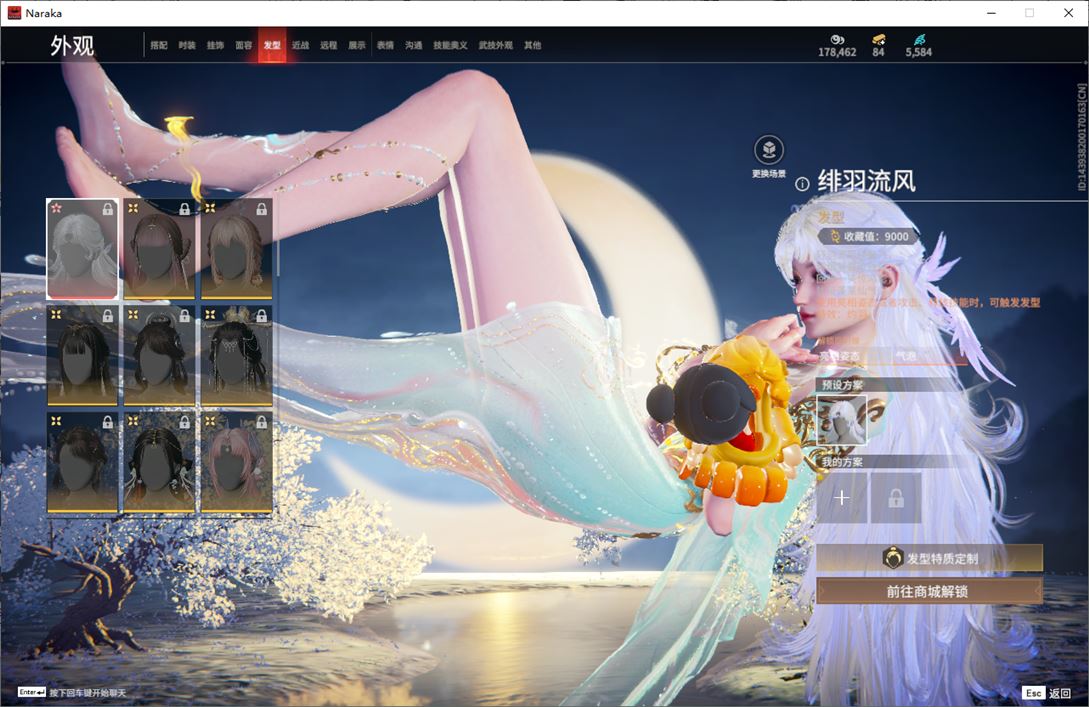Choose the light brown bob hairstyle thumbnail
The width and height of the screenshot is (1089, 707).
(236, 249)
